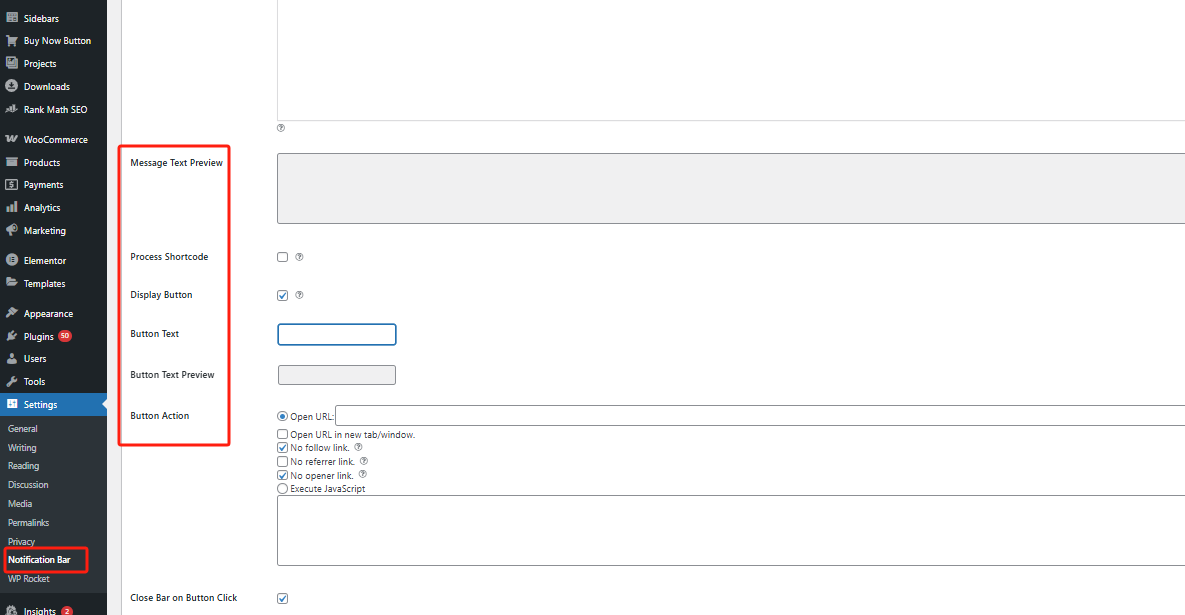Click the Rank Math SEO menu label
Viewport: 1185px width, 615px height.
(x=55, y=110)
